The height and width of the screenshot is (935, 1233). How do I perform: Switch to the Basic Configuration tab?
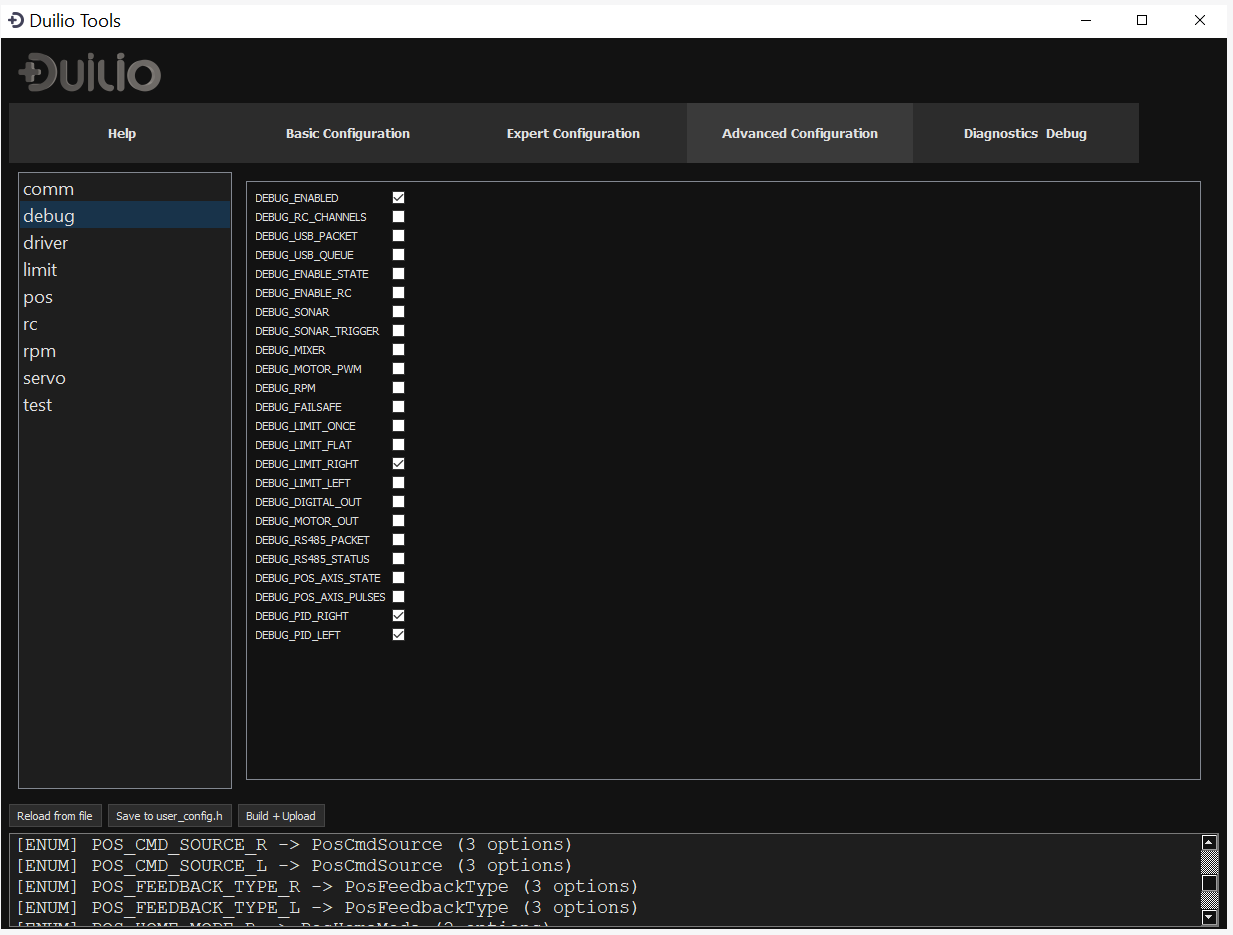tap(347, 132)
